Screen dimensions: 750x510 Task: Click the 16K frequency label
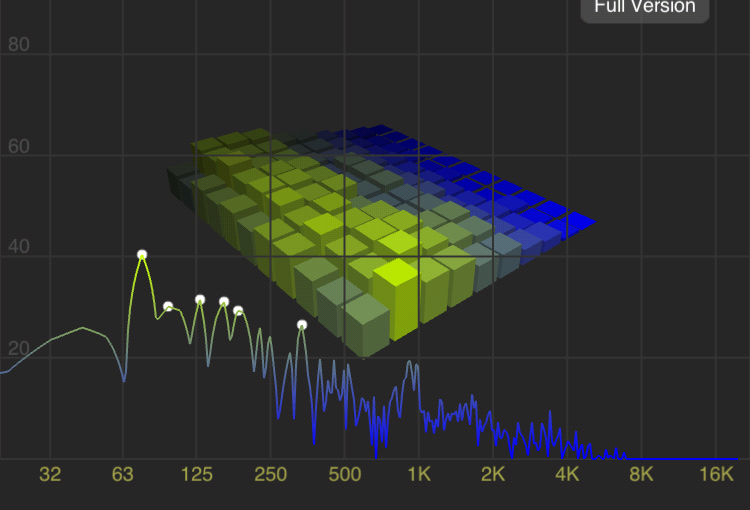(716, 475)
